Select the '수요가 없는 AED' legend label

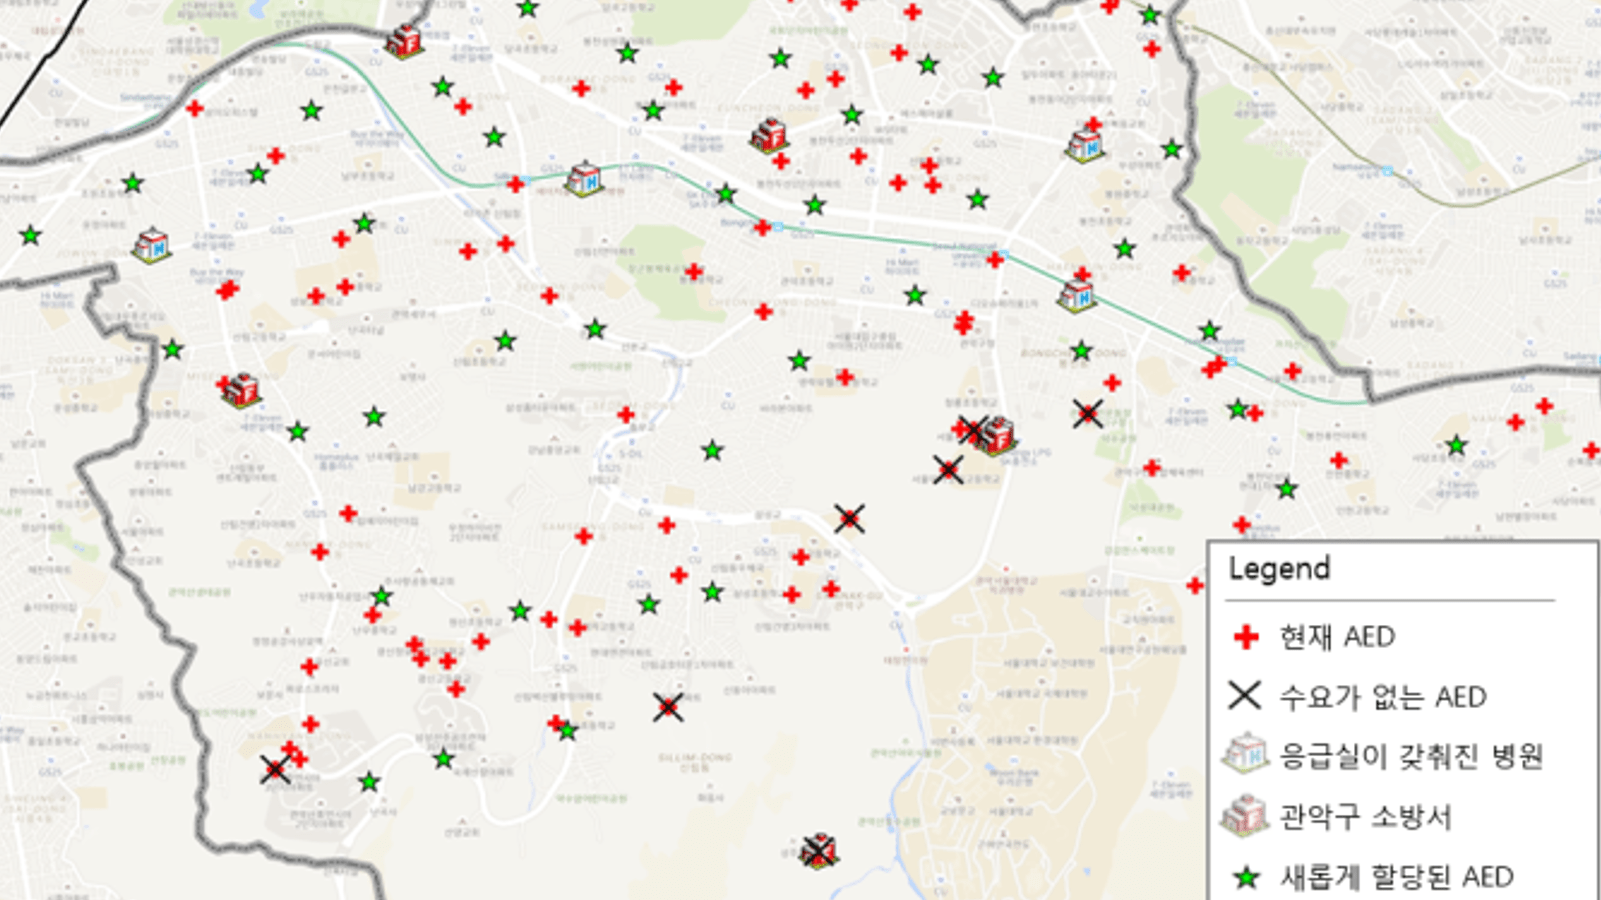[x=1382, y=696]
